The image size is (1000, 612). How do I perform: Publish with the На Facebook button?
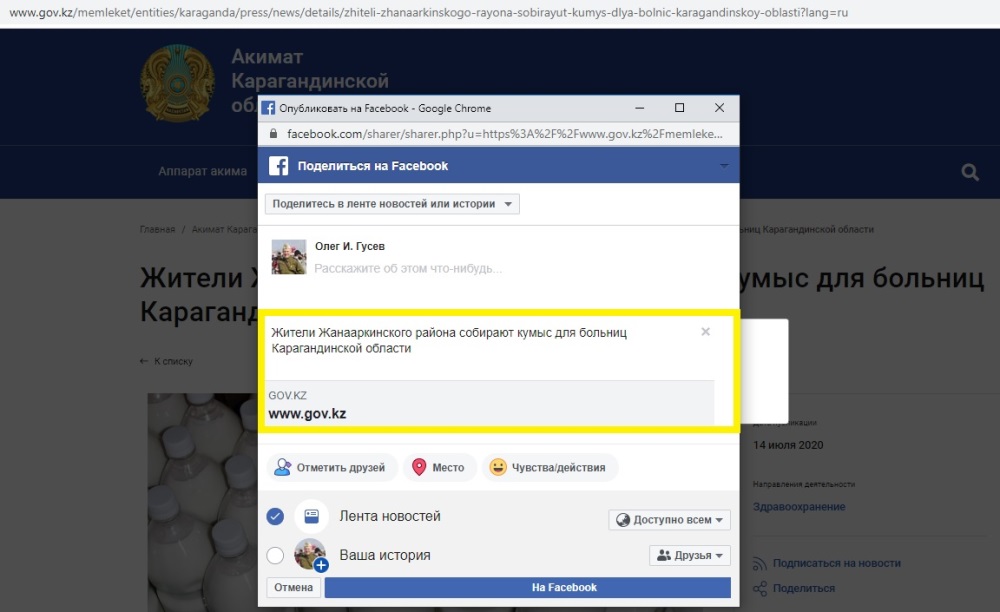[527, 587]
